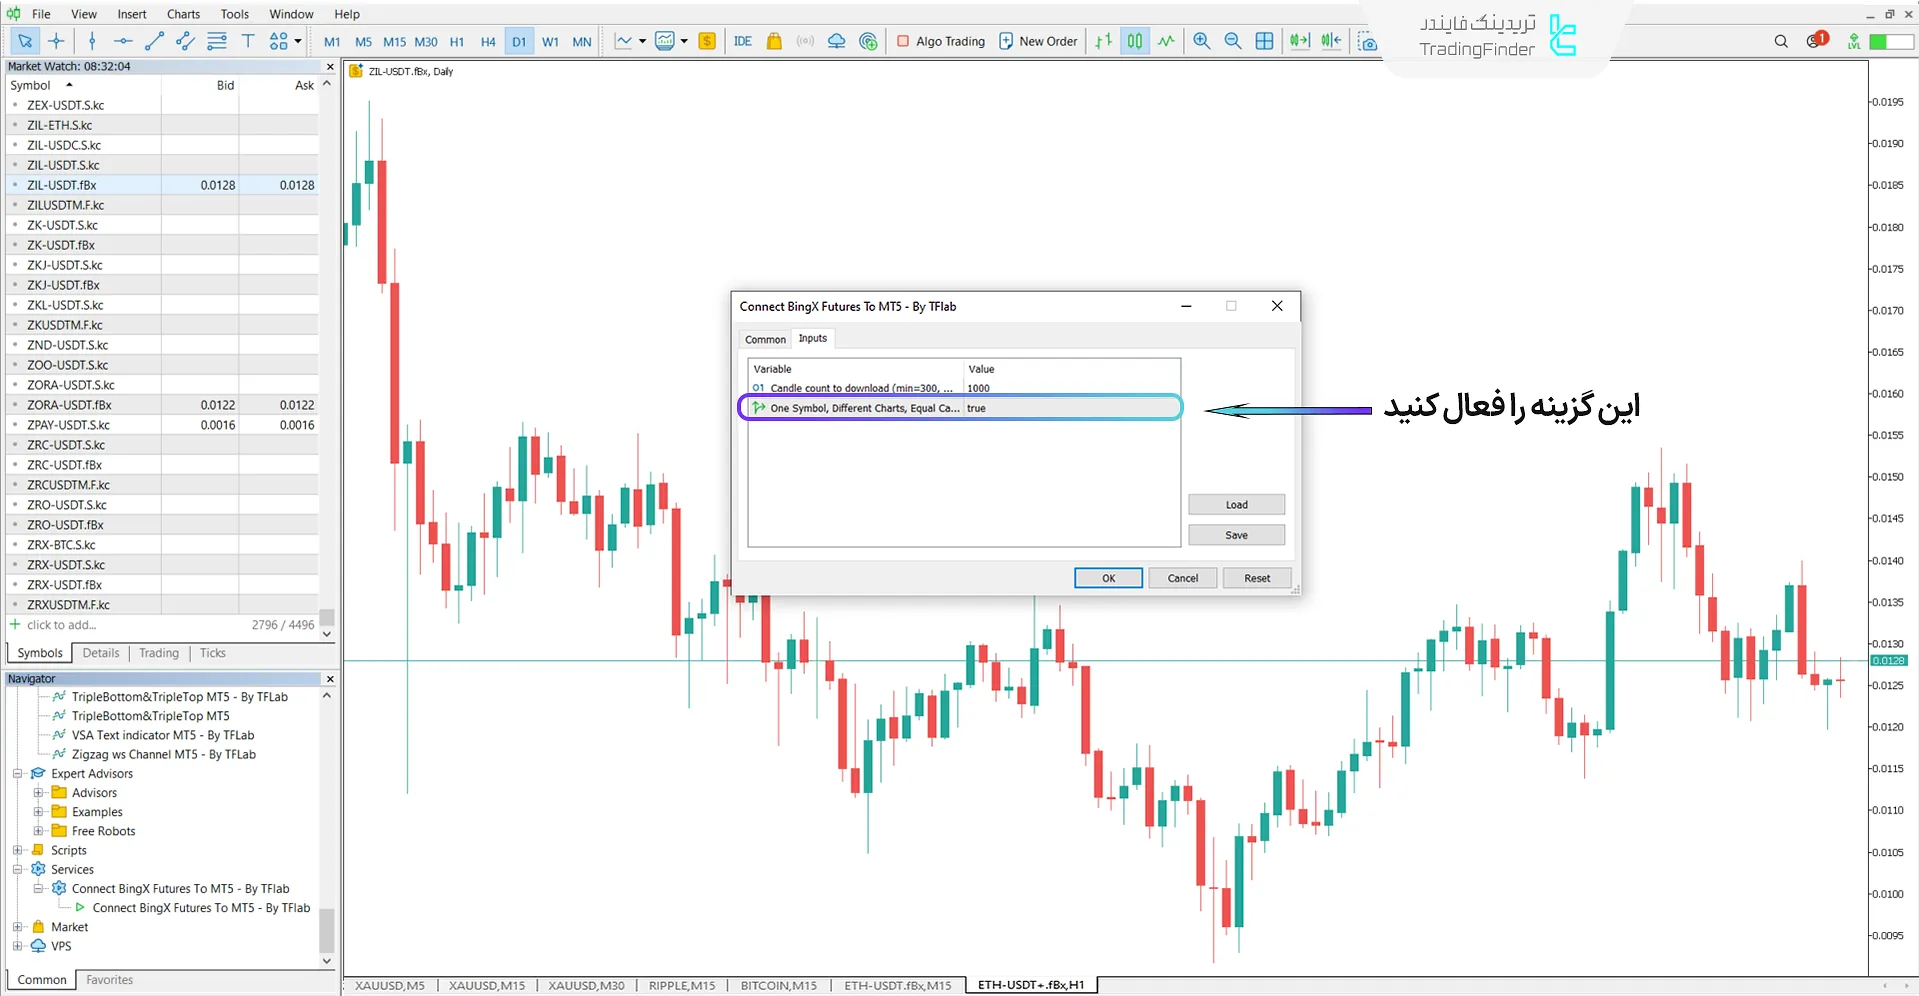Open the Charts menu
Image resolution: width=1919 pixels, height=996 pixels.
[183, 14]
